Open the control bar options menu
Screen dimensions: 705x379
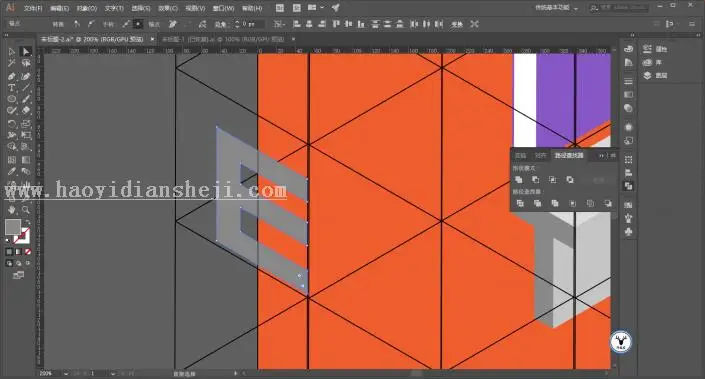[692, 24]
